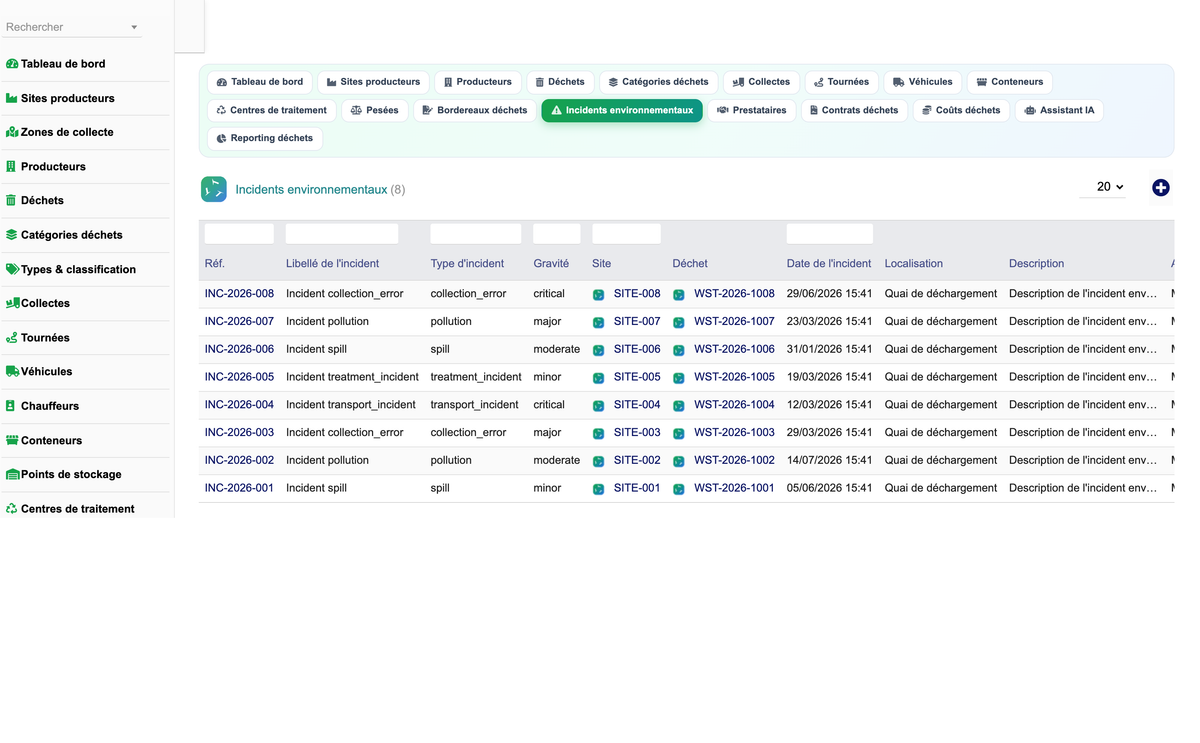Click the Déchets sidebar trash icon
Screen dimensions: 1200x743
point(11,200)
